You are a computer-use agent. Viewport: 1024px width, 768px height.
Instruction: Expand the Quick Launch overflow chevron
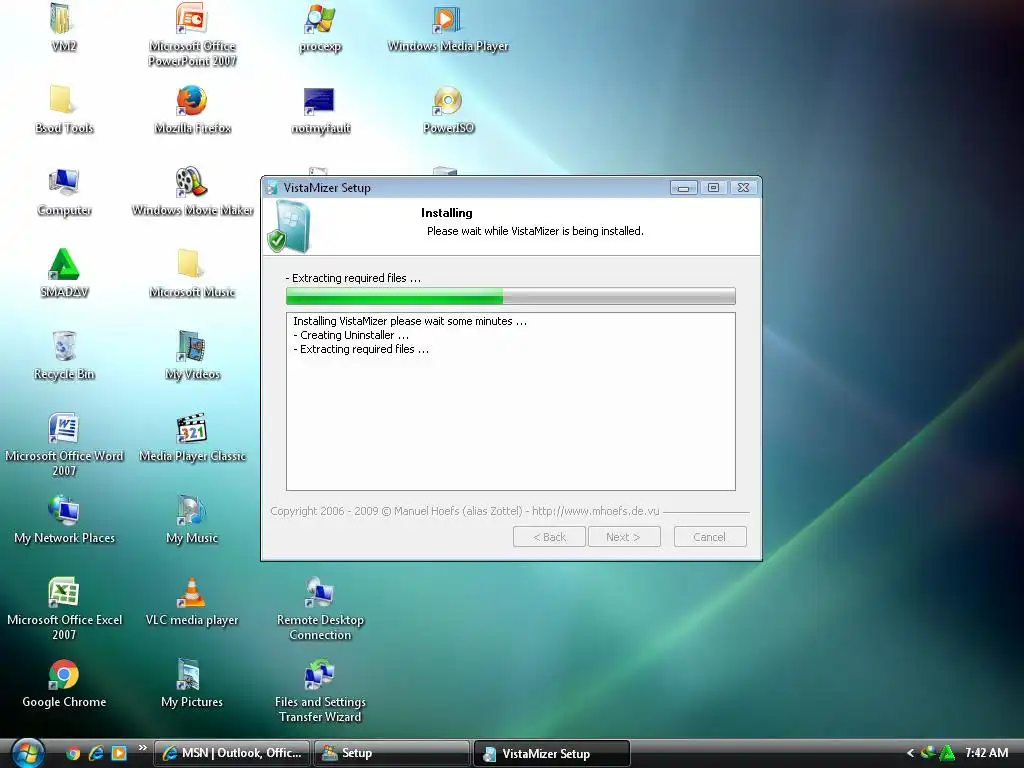click(x=142, y=748)
